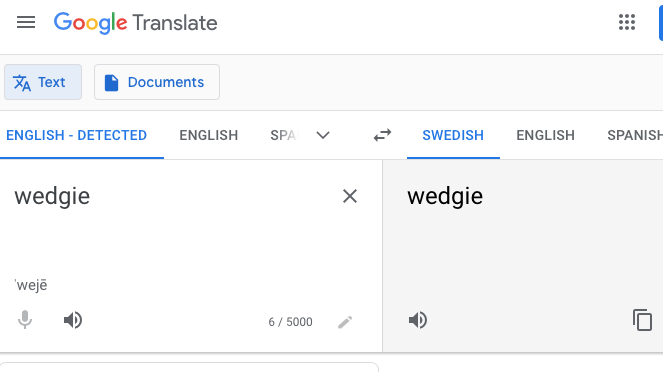663x372 pixels.
Task: Start voice input with microphone icon
Action: coord(25,320)
